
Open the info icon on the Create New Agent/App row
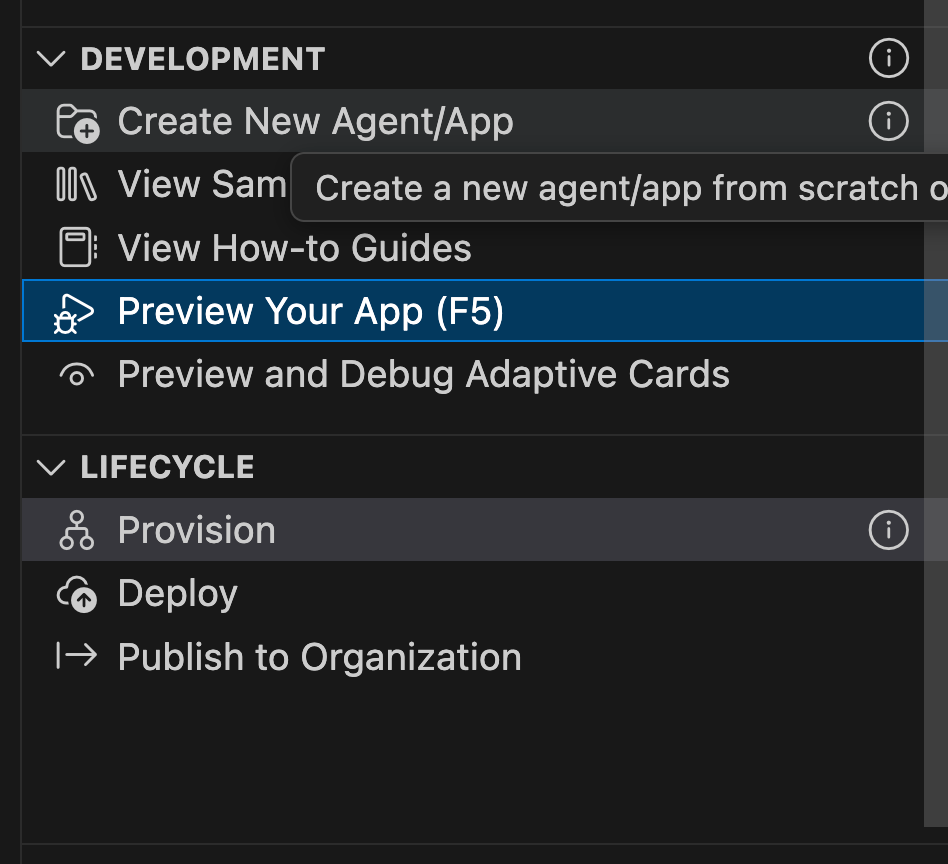pyautogui.click(x=888, y=122)
